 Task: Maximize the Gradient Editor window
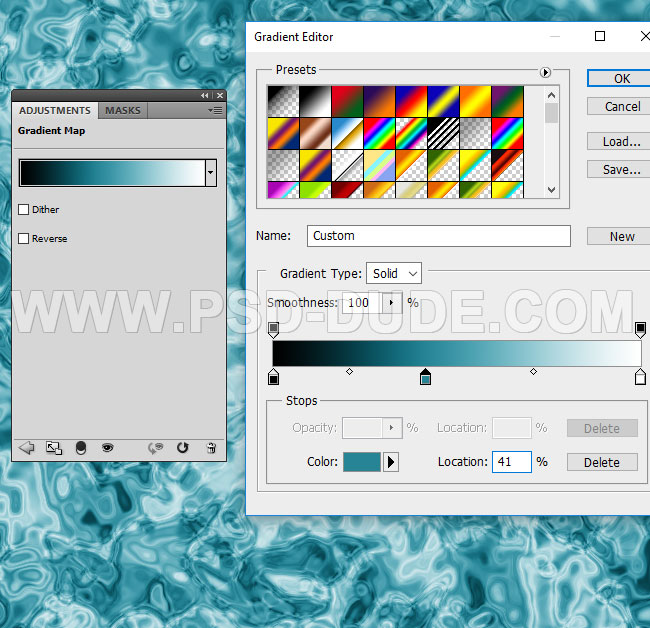click(x=600, y=36)
